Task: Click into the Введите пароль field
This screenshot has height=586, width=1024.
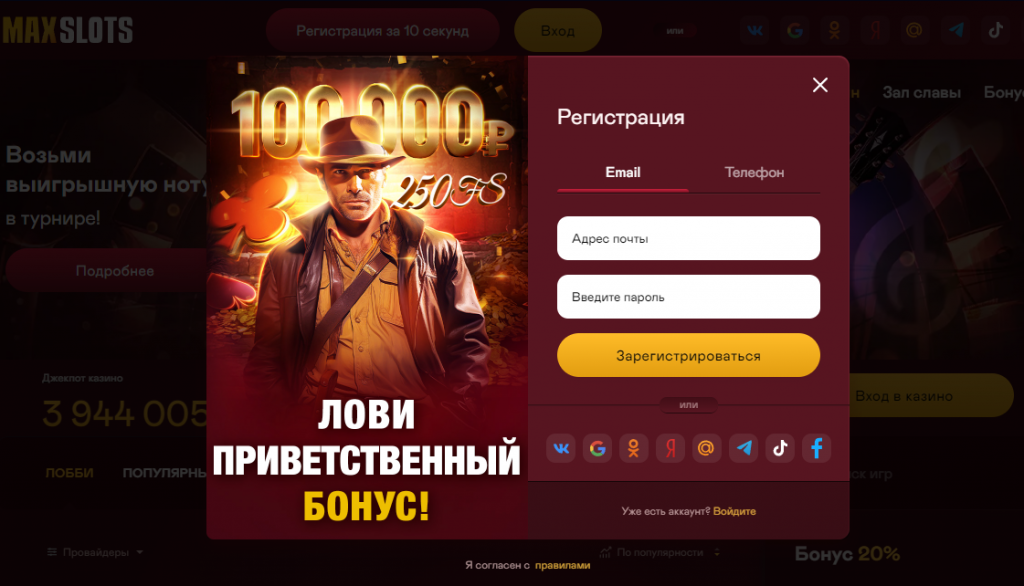Action: coord(688,297)
